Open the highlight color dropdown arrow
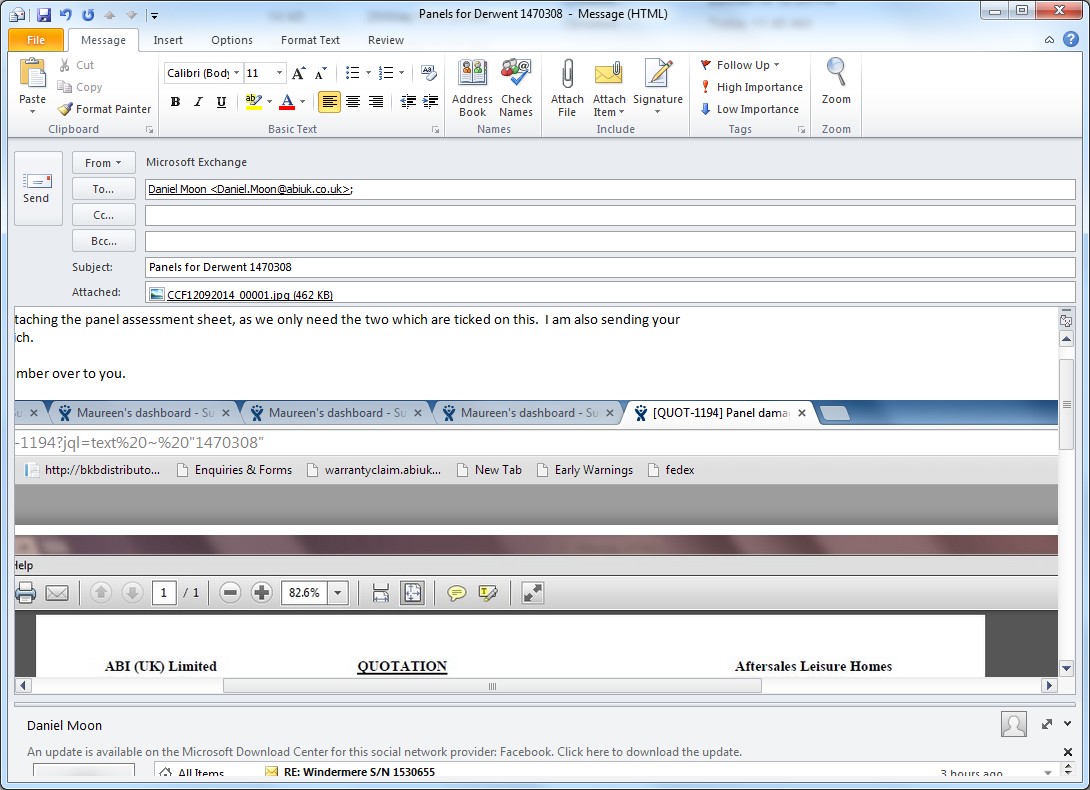The height and width of the screenshot is (790, 1090). [x=269, y=102]
